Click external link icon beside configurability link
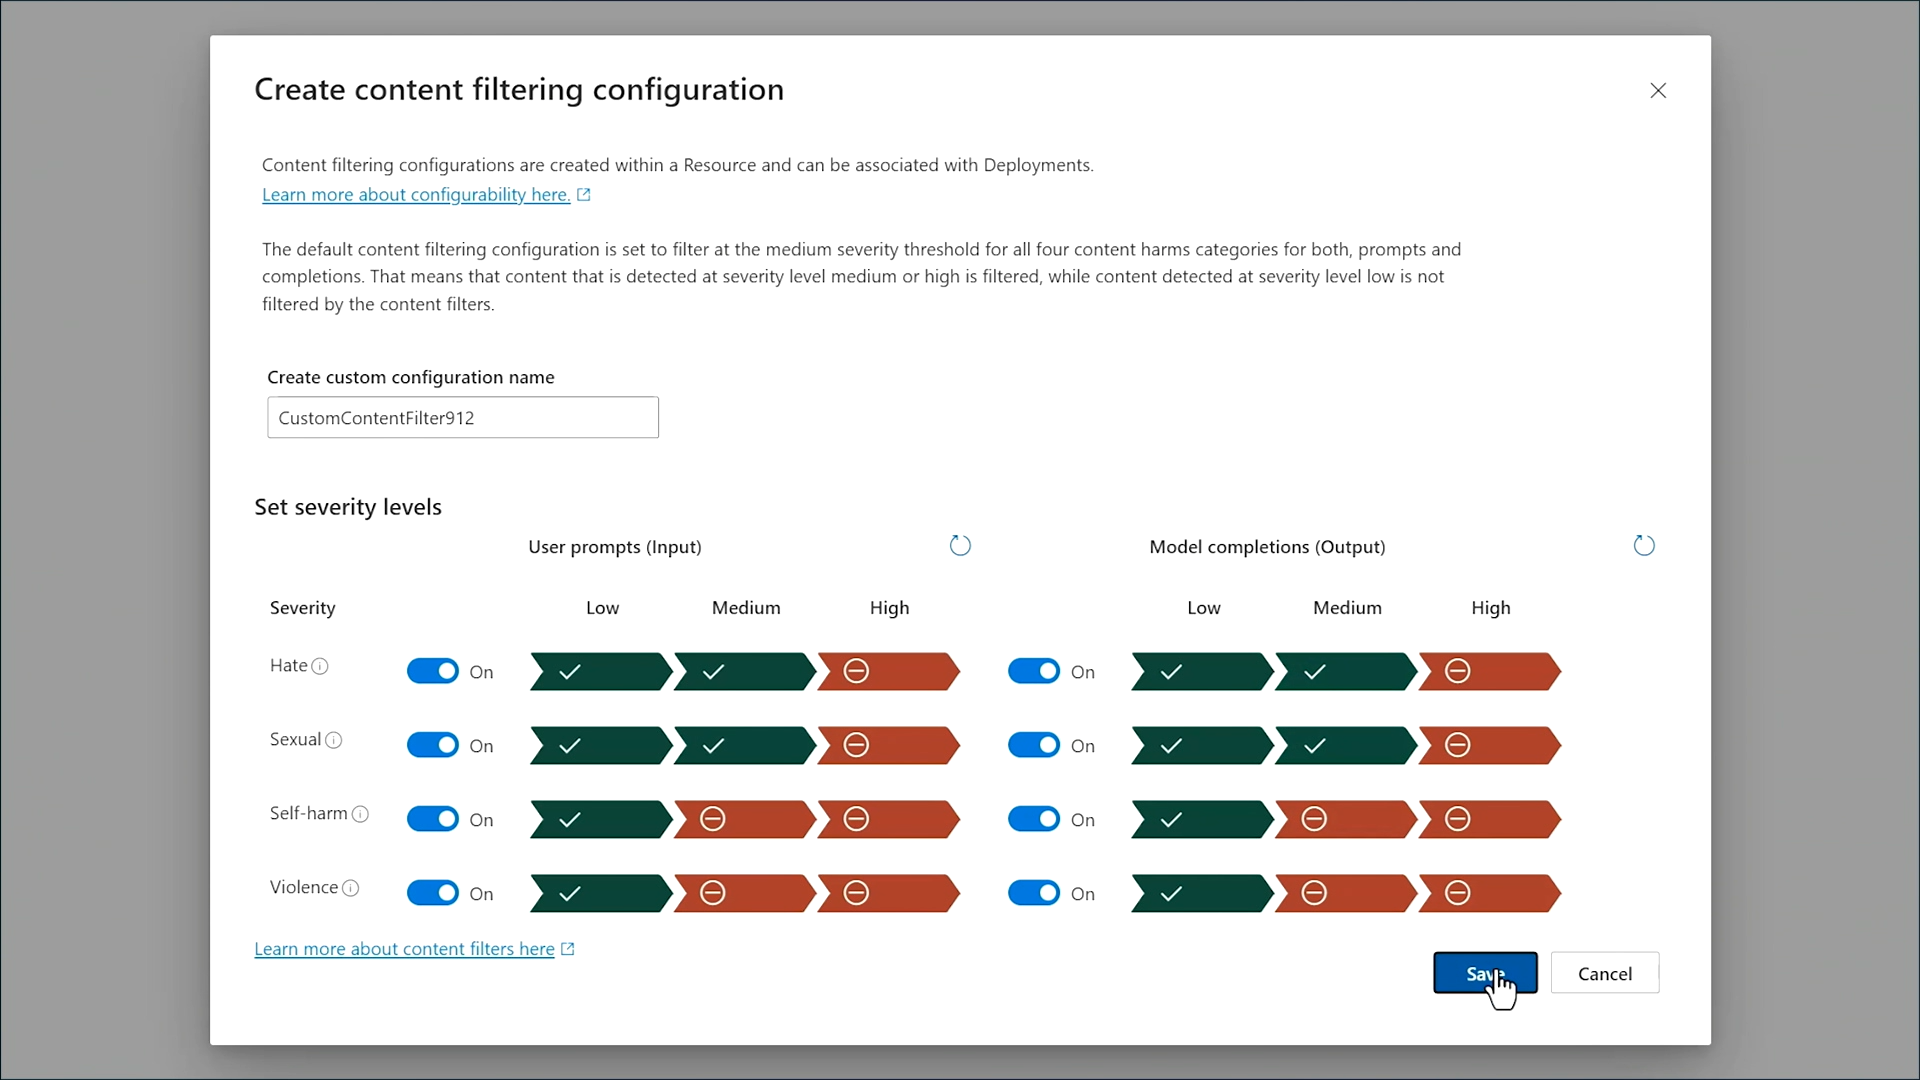Viewport: 1920px width, 1080px height. 584,195
